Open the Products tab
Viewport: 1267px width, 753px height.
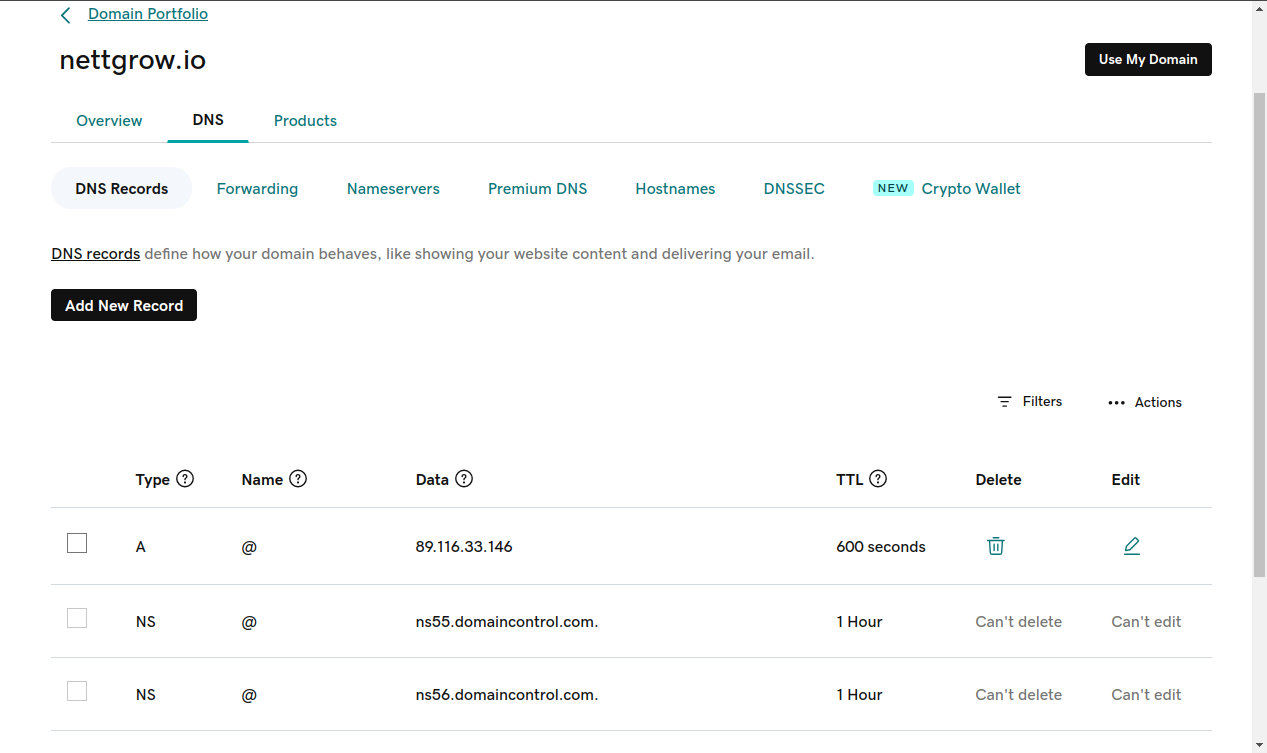(305, 121)
